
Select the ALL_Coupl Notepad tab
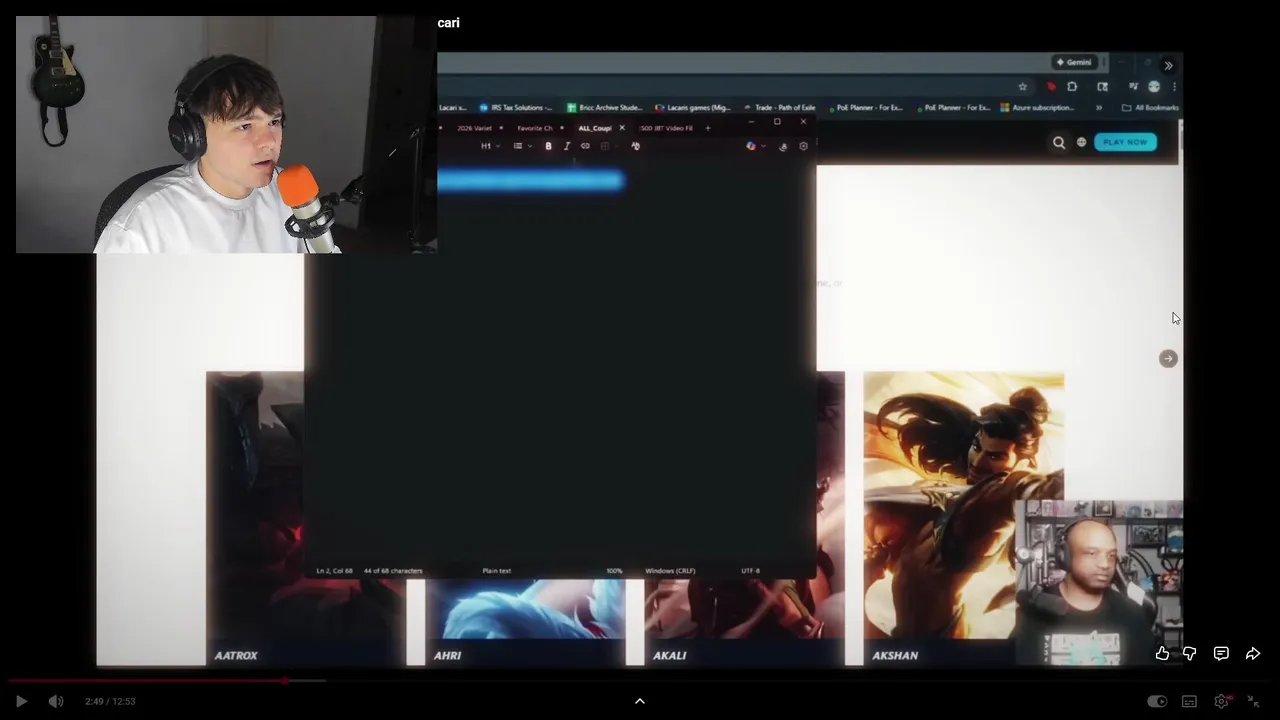(x=595, y=128)
